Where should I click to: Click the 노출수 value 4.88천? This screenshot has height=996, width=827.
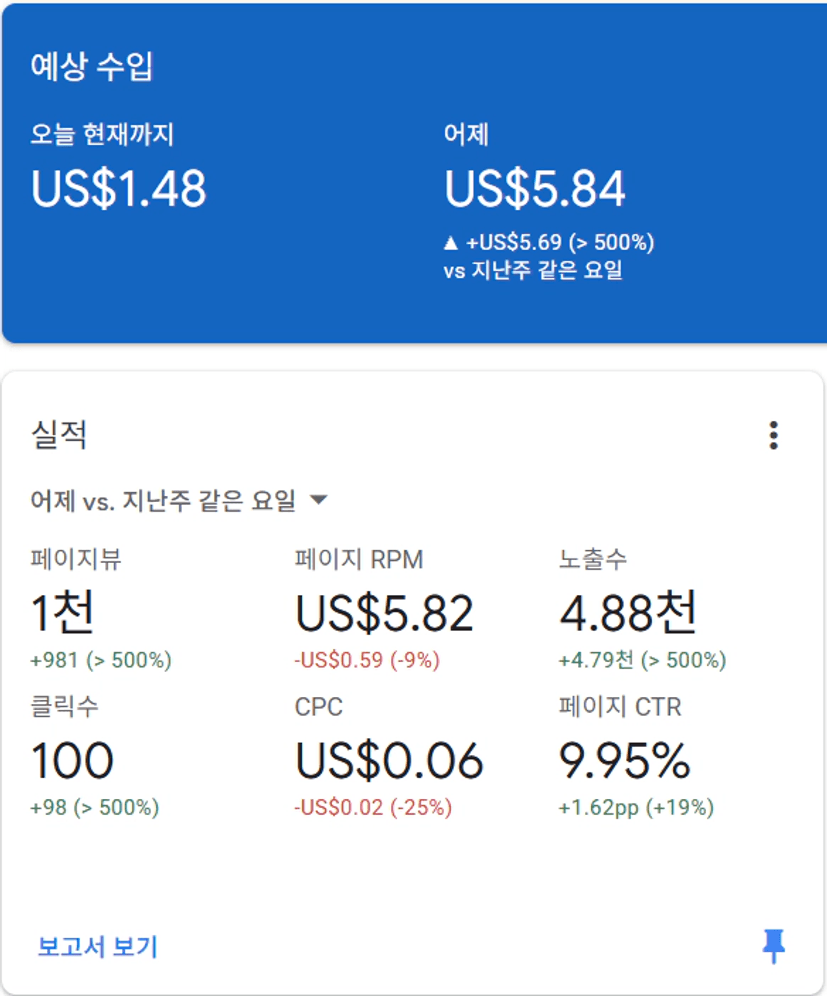tap(628, 612)
